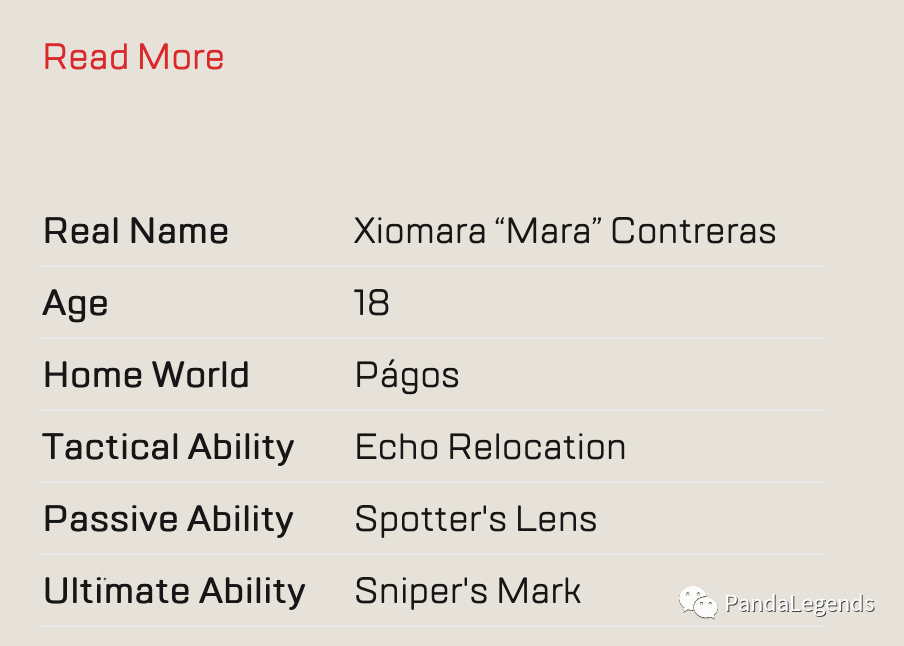Click the Sniper's Mark ability text

click(x=468, y=591)
